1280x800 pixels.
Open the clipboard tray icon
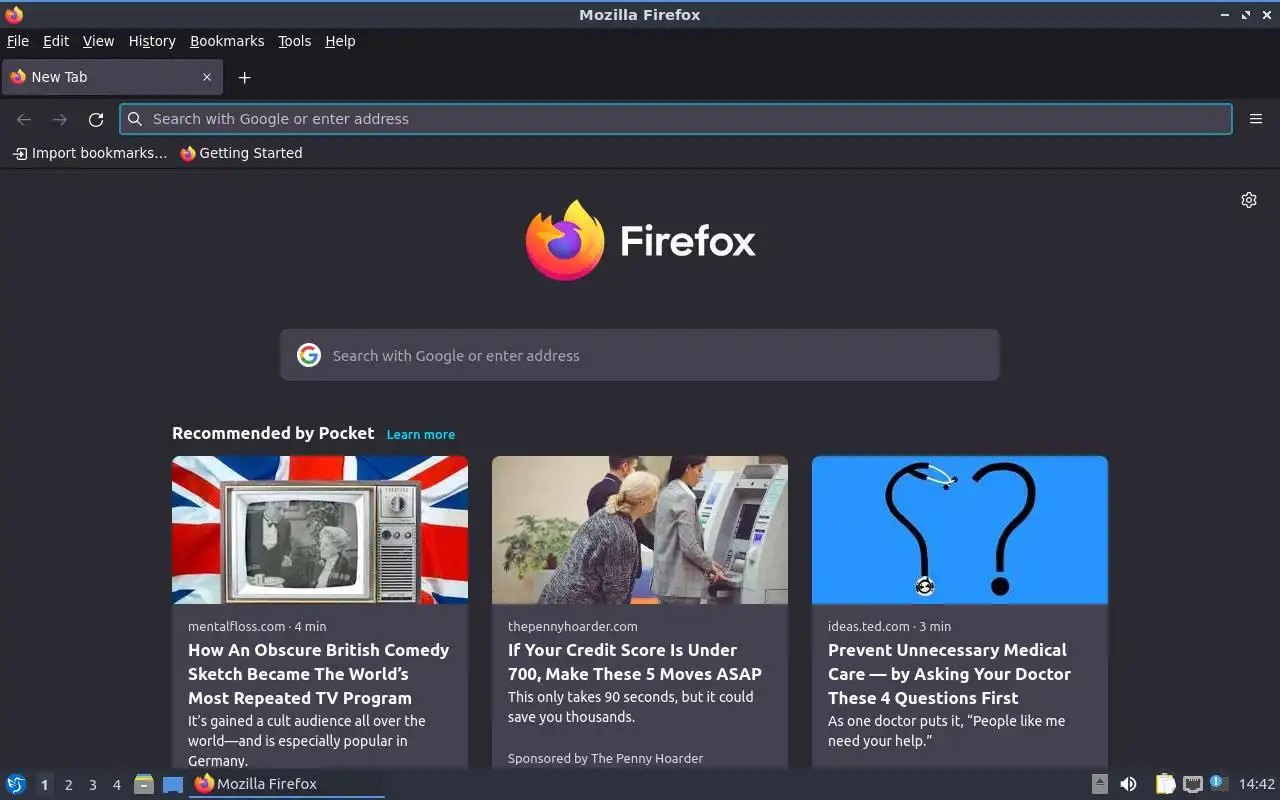point(1165,784)
